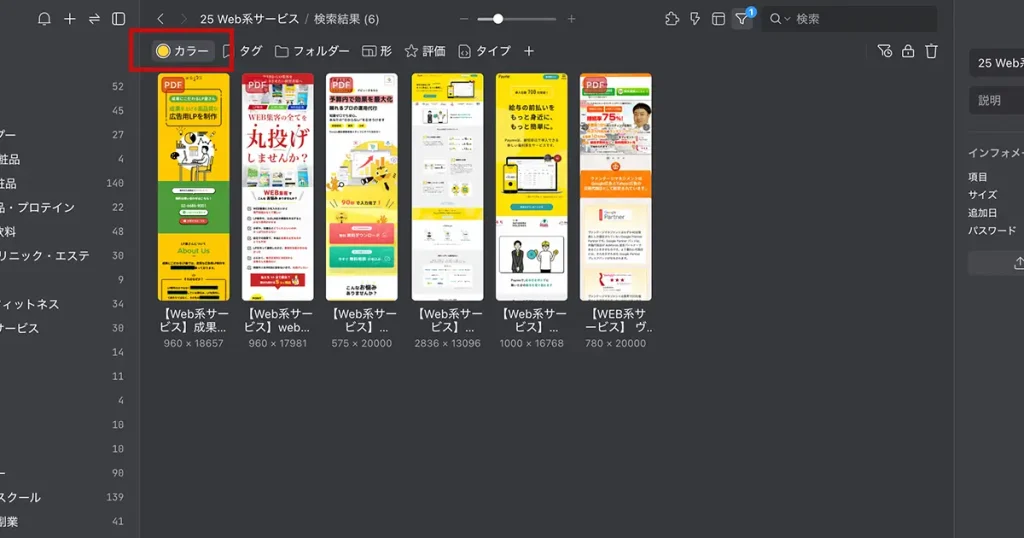Open the タイプ type filter
1024x538 pixels.
pos(484,51)
